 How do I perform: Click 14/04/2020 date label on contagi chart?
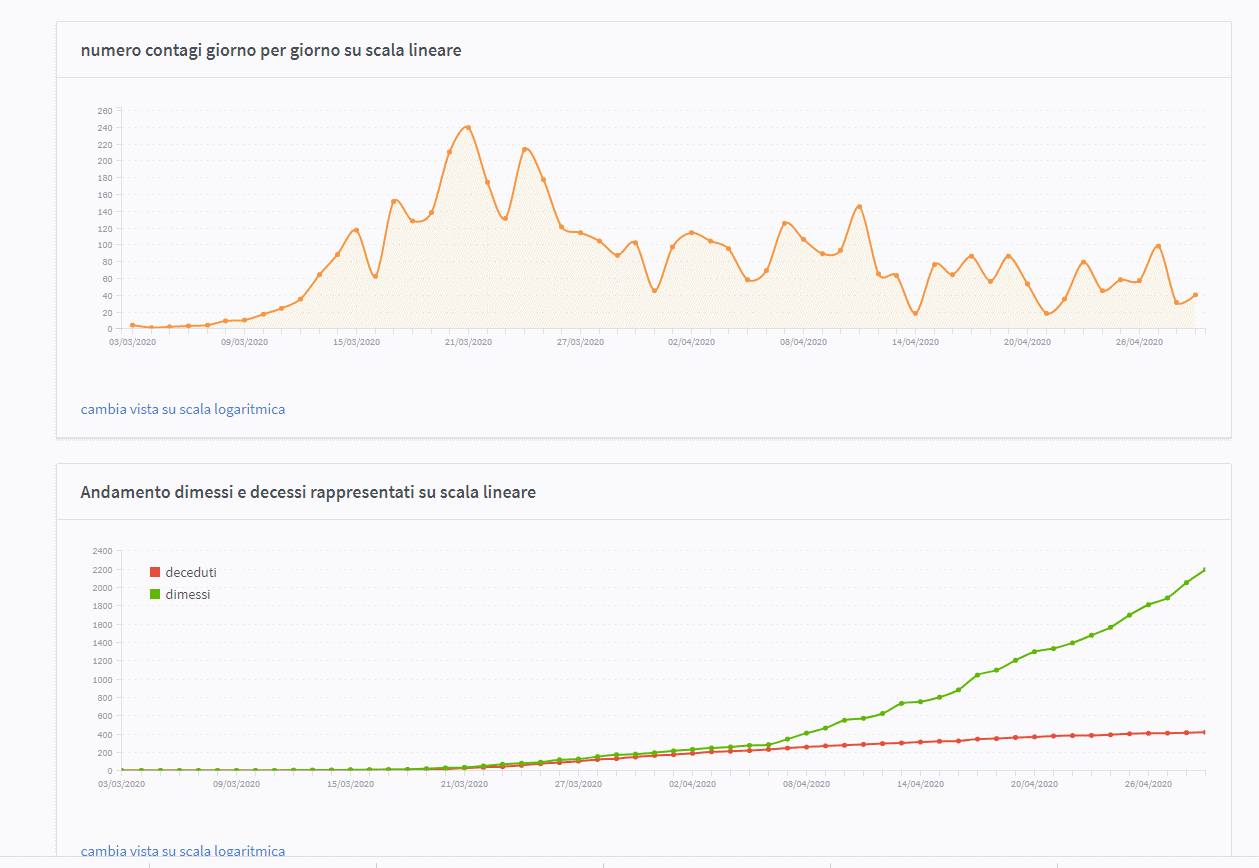click(916, 342)
